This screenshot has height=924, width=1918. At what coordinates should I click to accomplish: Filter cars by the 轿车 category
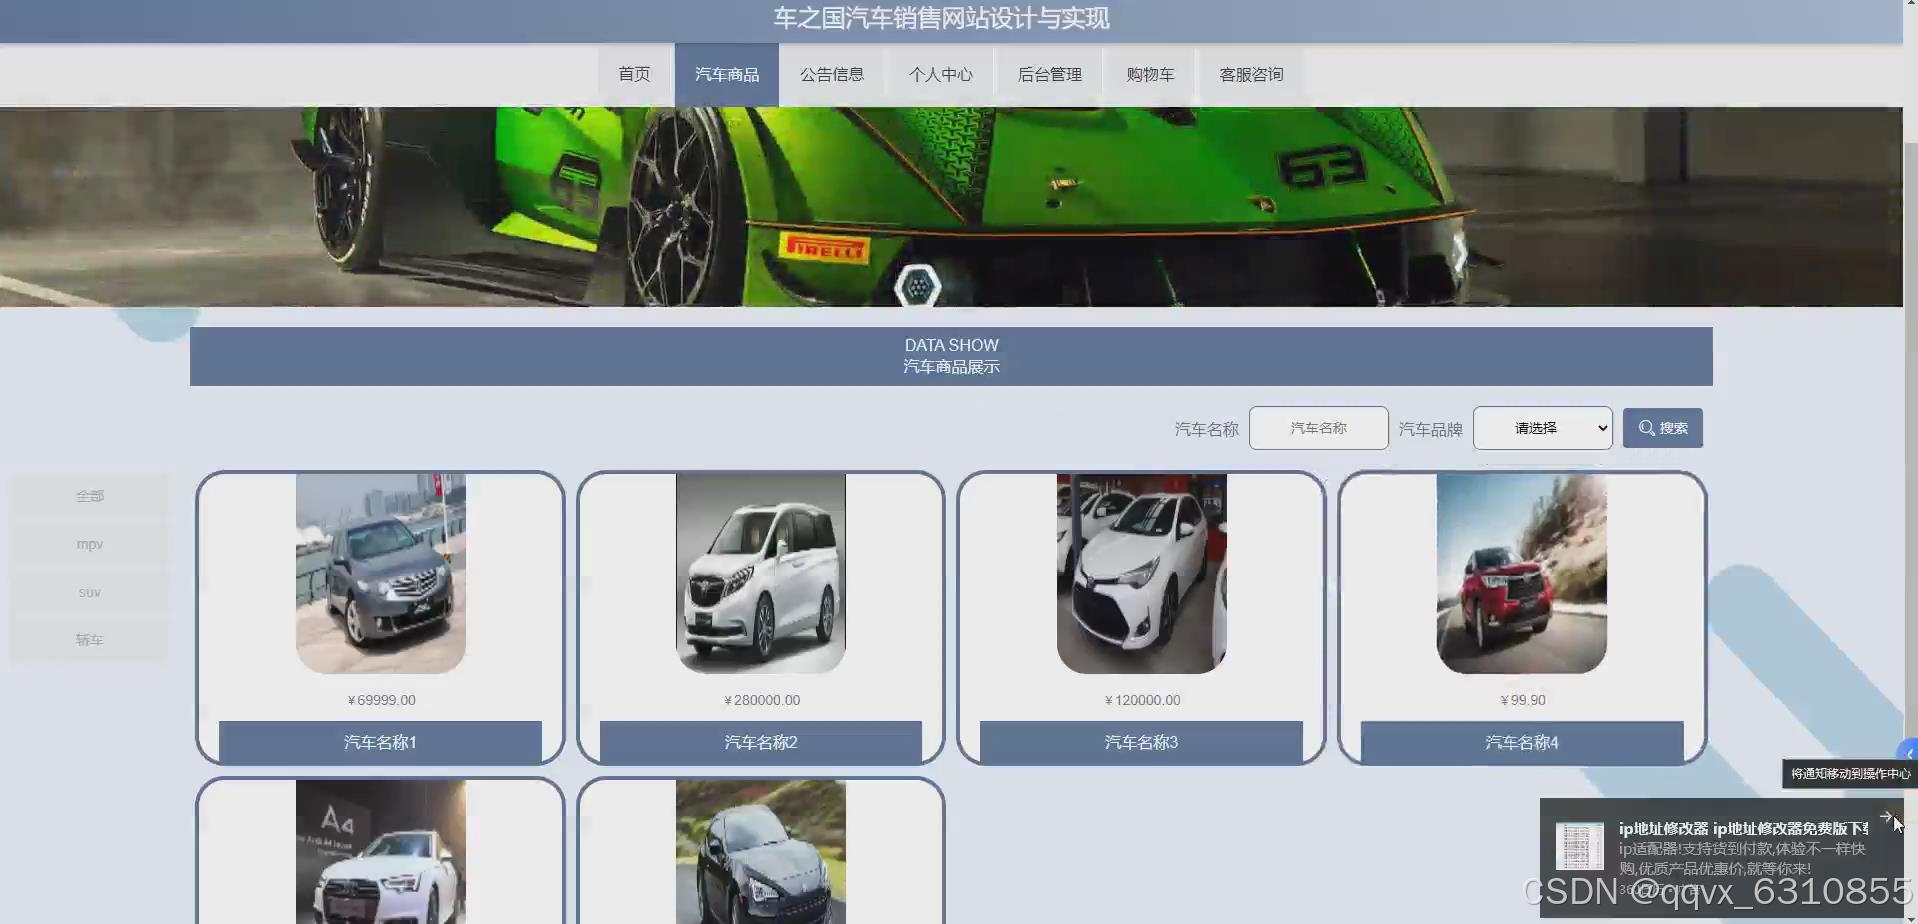(x=90, y=640)
